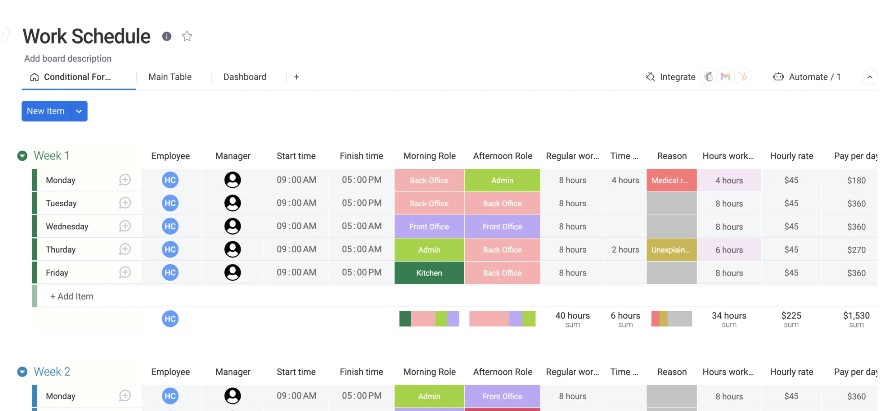Click the New Item button
This screenshot has width=892, height=411.
tap(46, 111)
